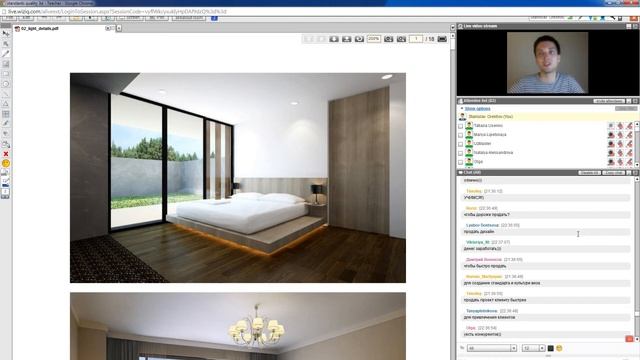The image size is (640, 360).
Task: Select the straight line tool
Action: coord(6,94)
